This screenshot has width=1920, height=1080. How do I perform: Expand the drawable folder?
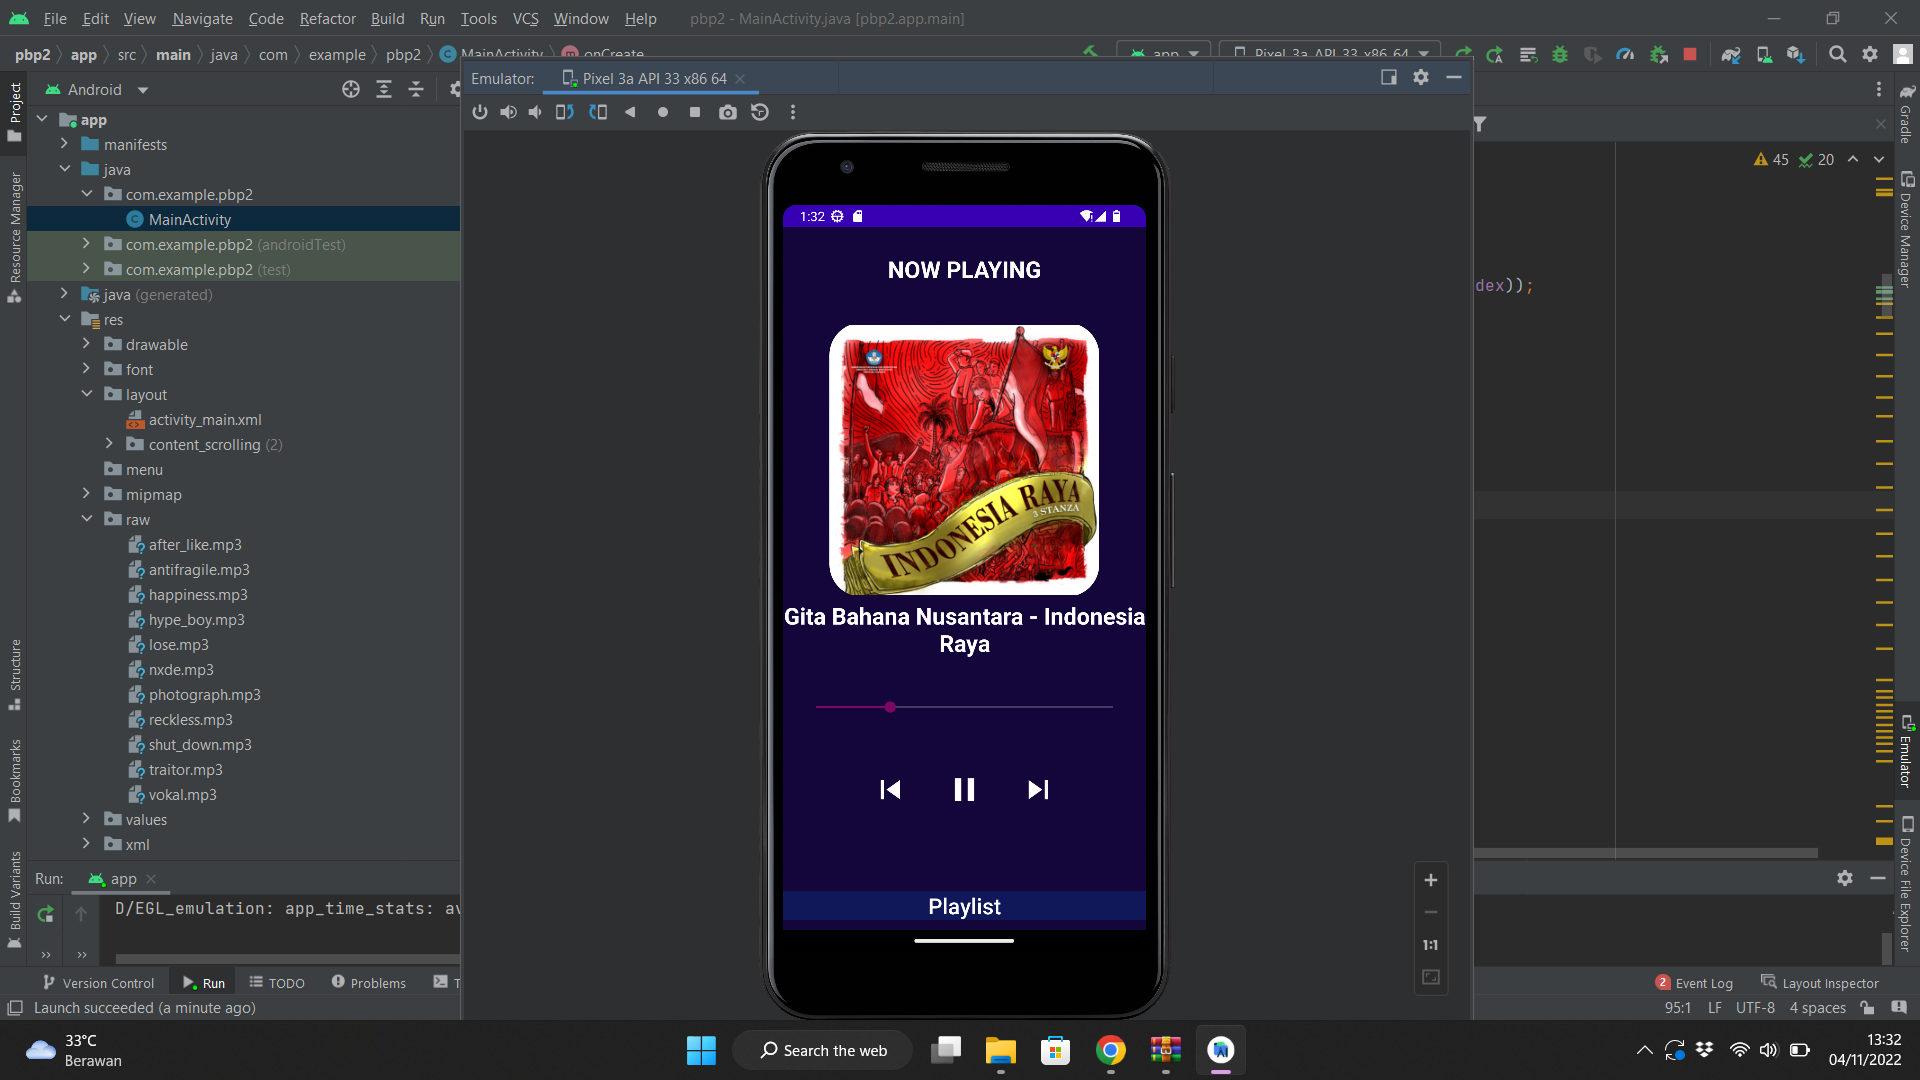86,344
